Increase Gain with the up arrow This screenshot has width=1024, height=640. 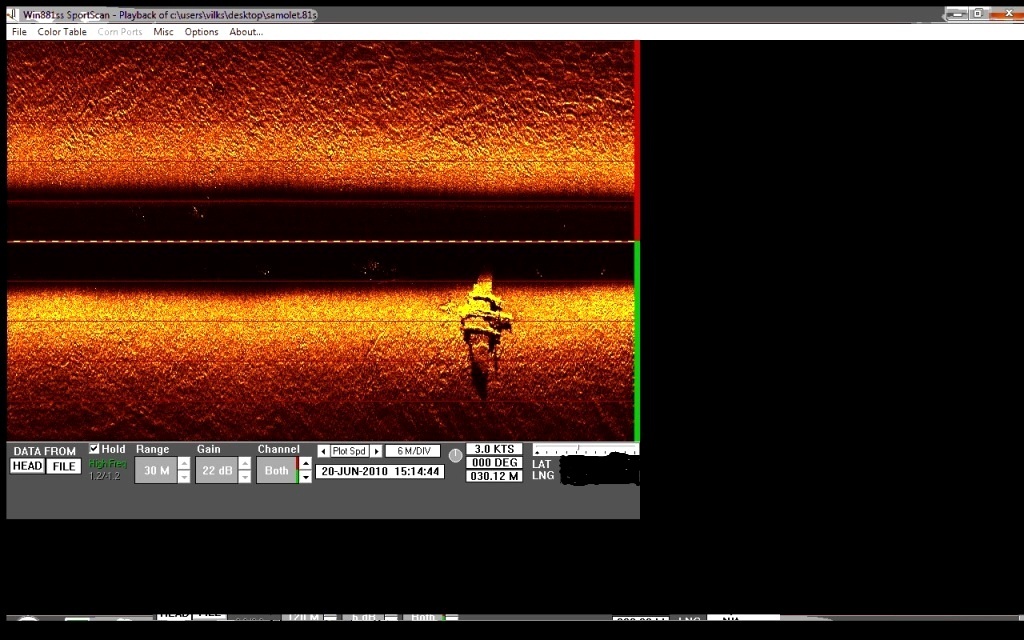(245, 464)
